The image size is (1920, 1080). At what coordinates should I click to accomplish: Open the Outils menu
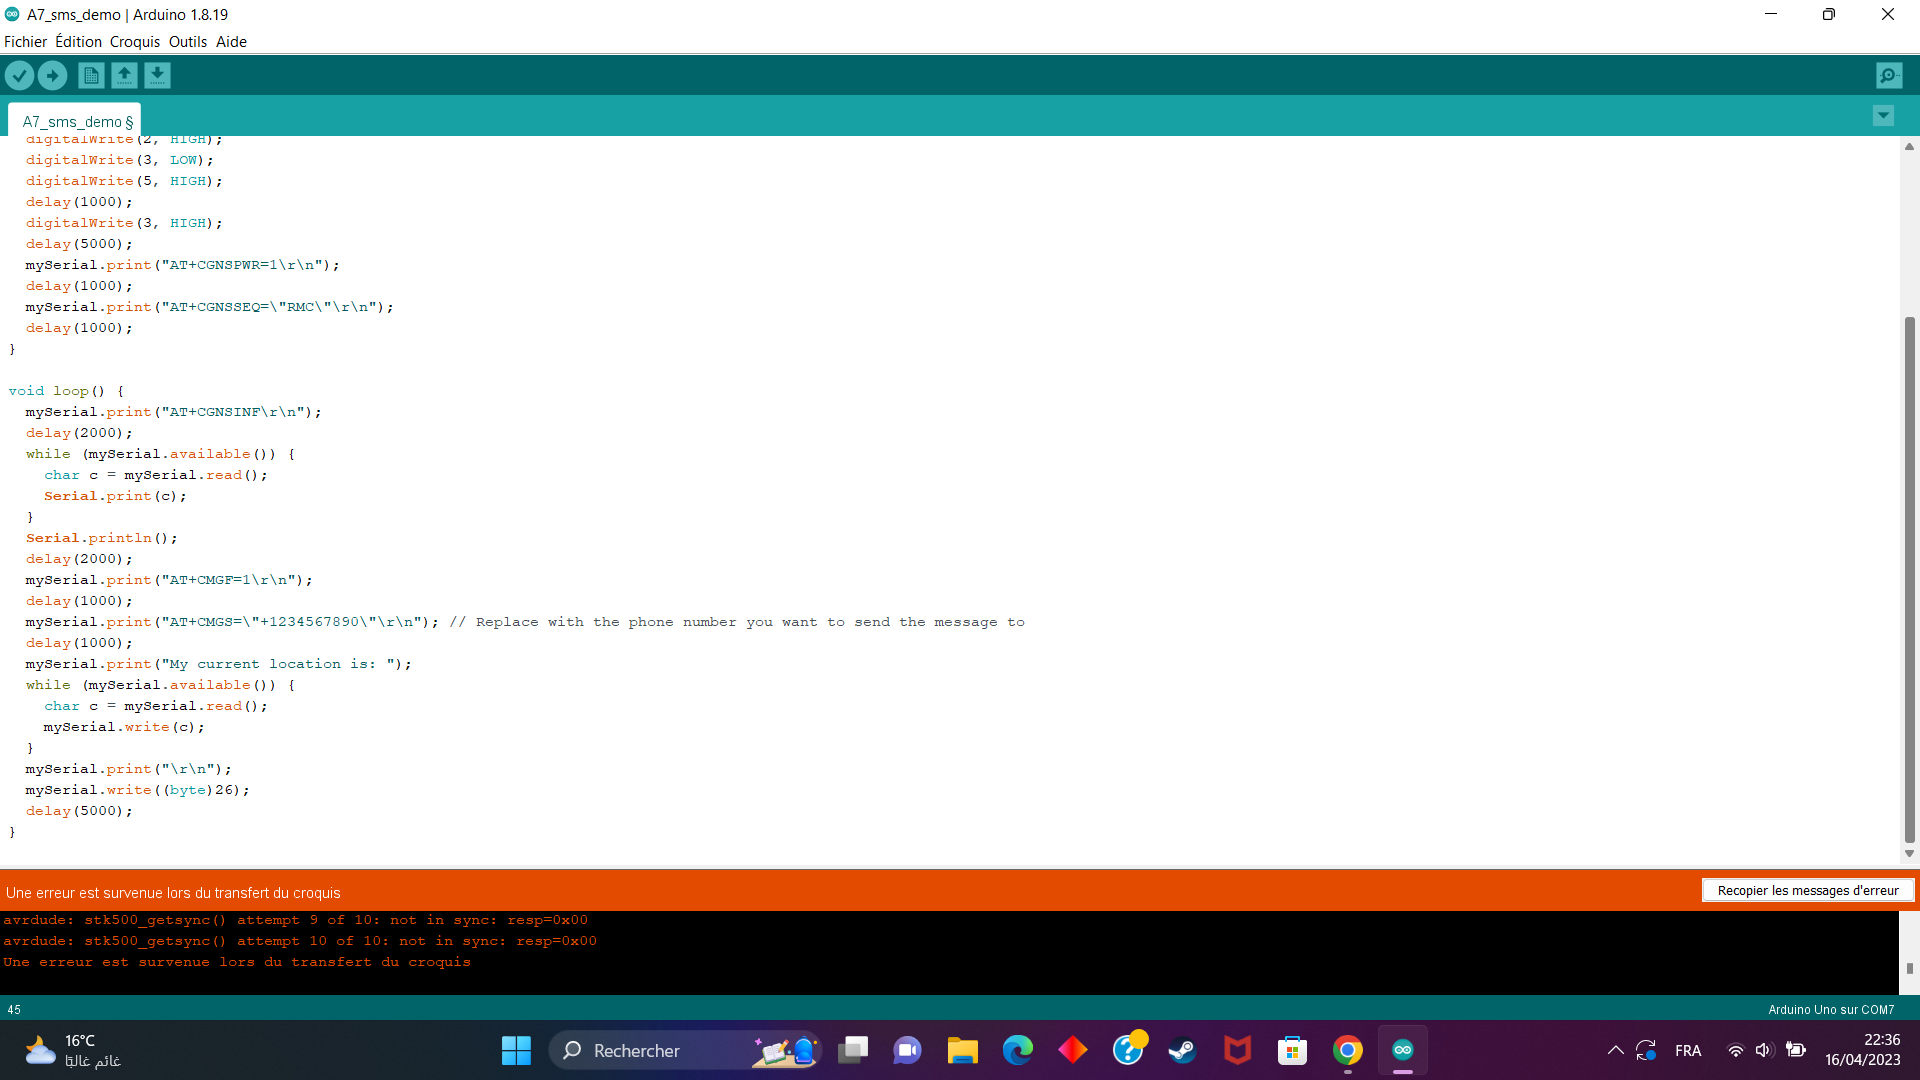coord(187,42)
